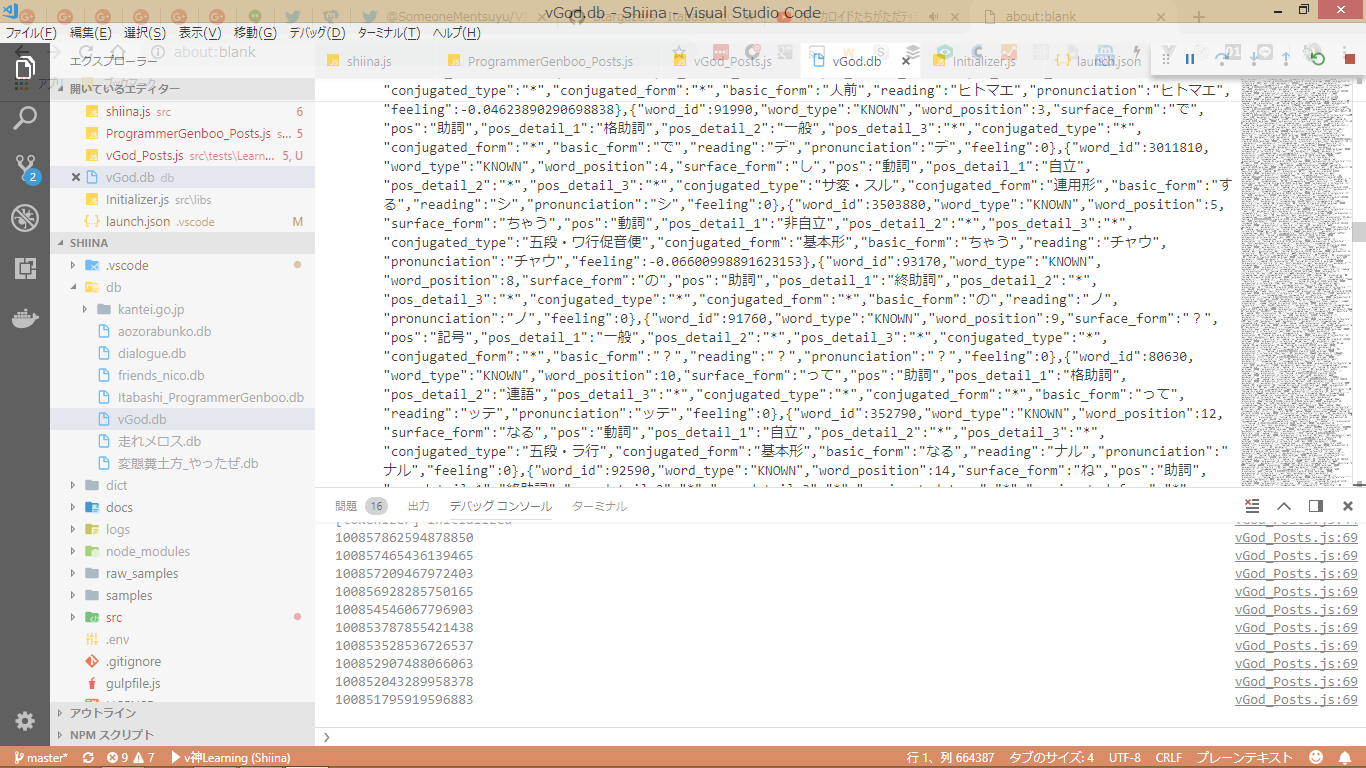Open Source Control view with badge 2
1366x768 pixels.
click(x=25, y=168)
